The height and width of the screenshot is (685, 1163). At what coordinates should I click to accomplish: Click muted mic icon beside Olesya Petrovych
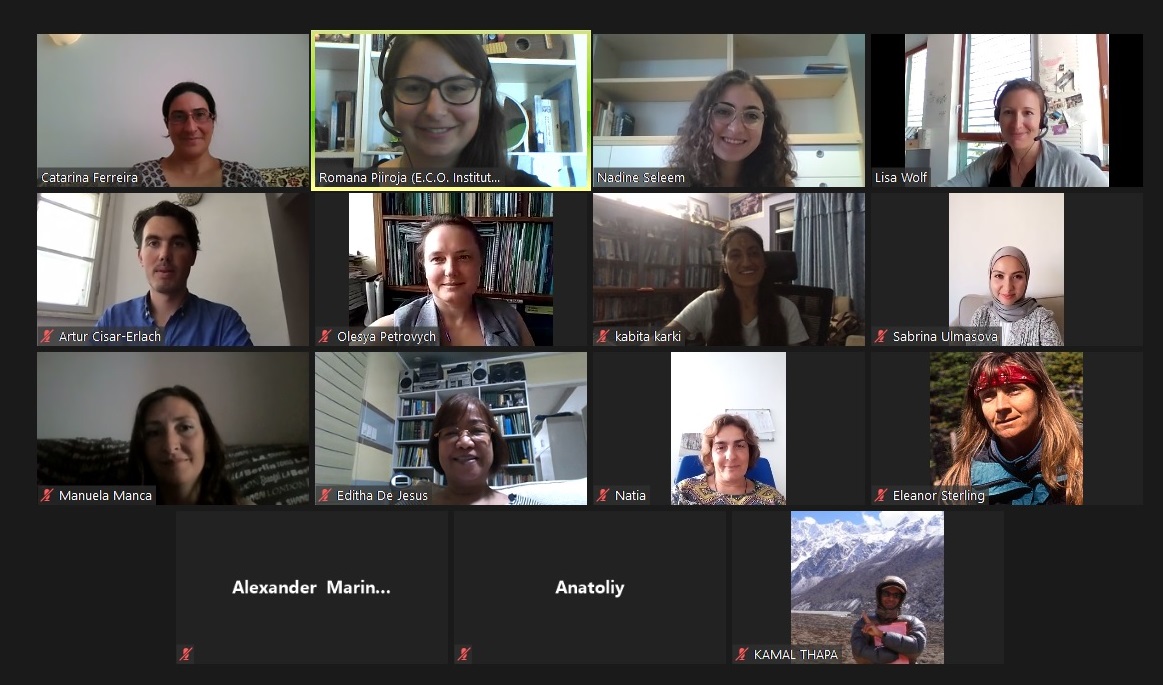click(325, 337)
